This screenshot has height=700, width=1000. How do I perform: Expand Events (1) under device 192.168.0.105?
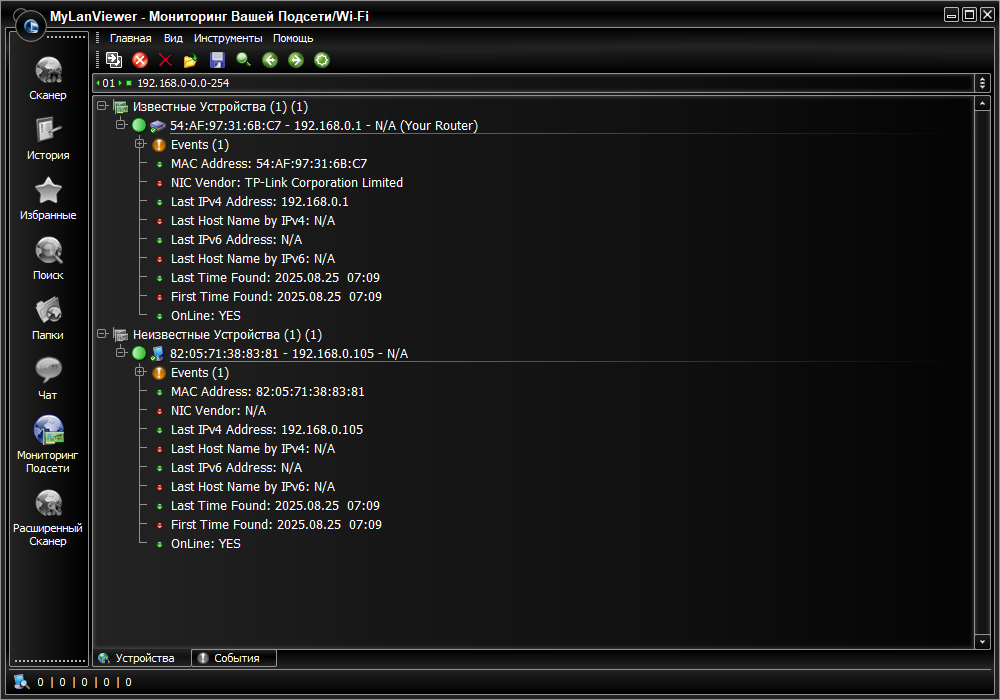click(140, 372)
